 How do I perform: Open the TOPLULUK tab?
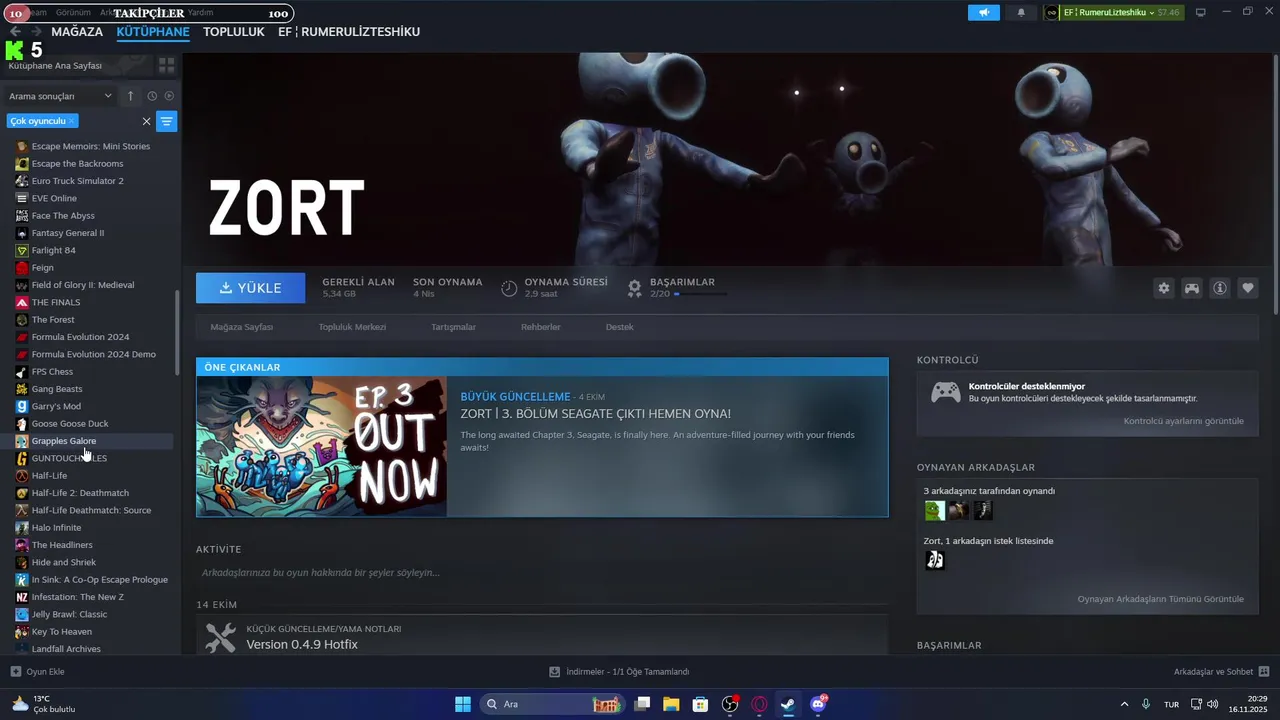click(x=234, y=32)
